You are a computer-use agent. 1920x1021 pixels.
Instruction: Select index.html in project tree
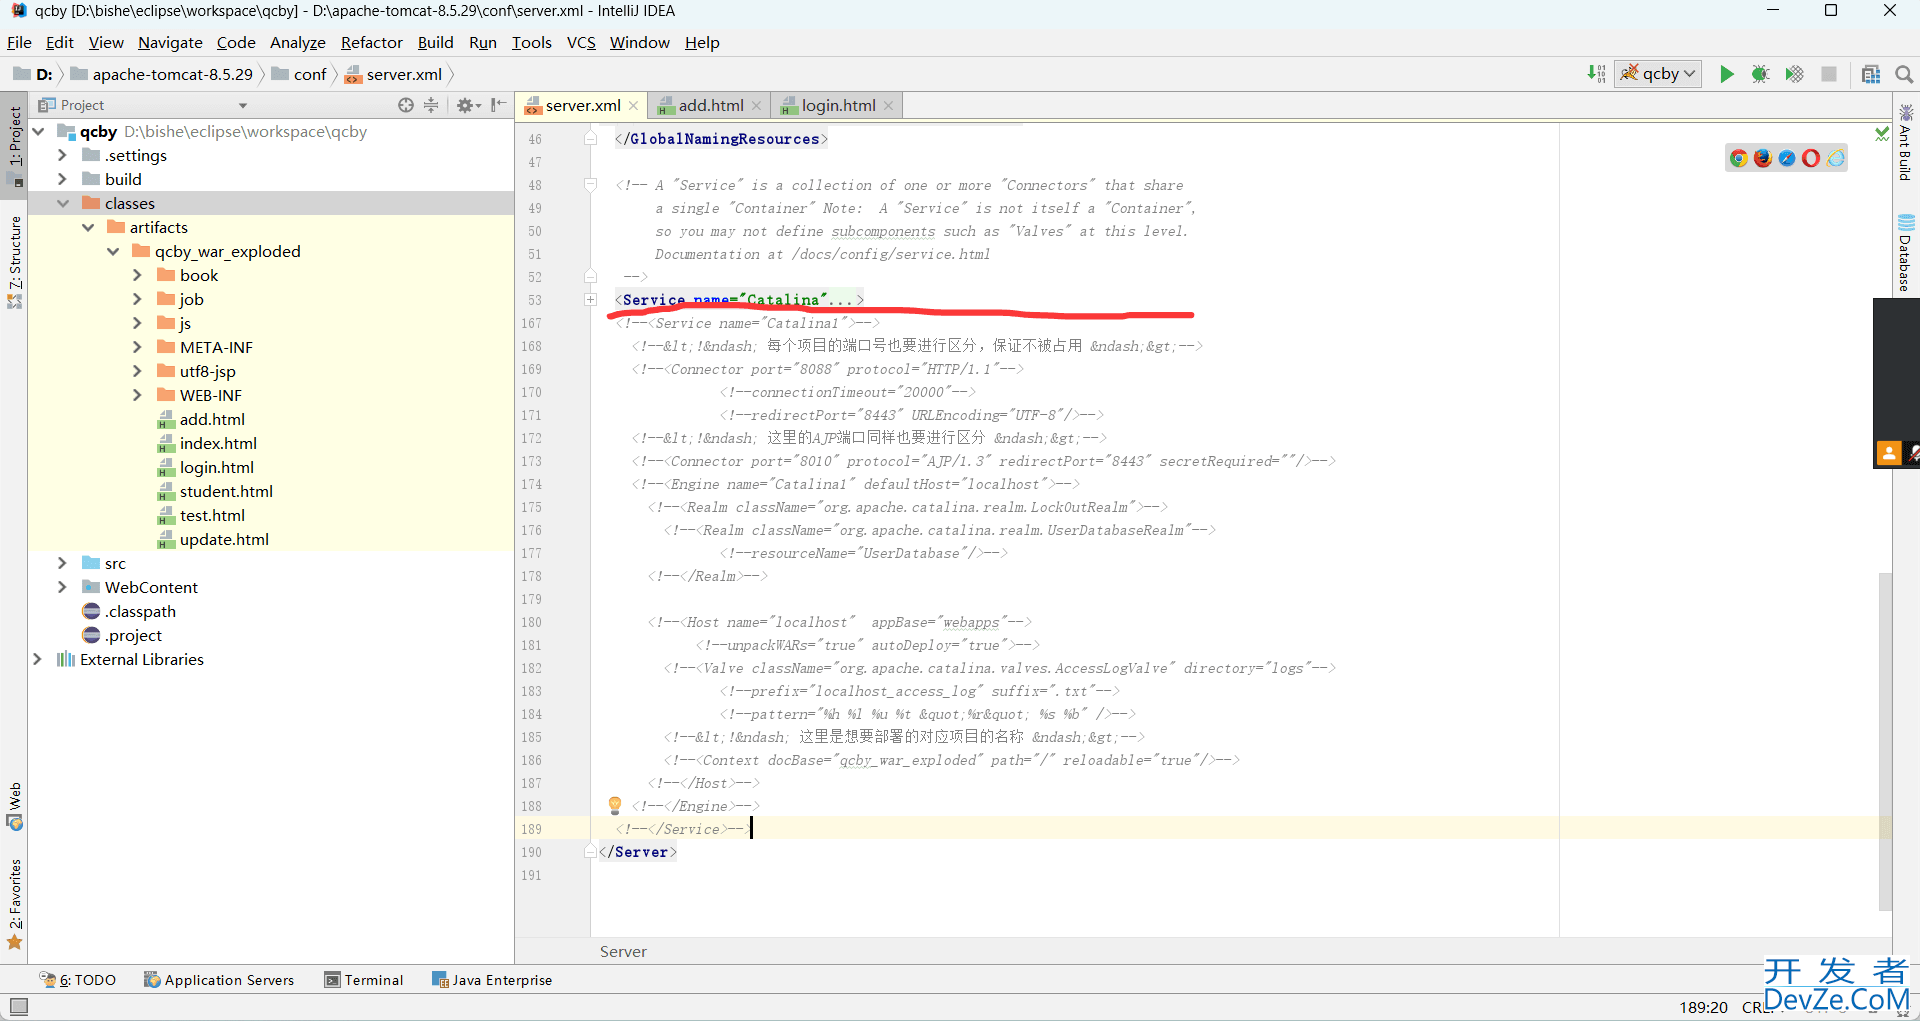pyautogui.click(x=218, y=443)
